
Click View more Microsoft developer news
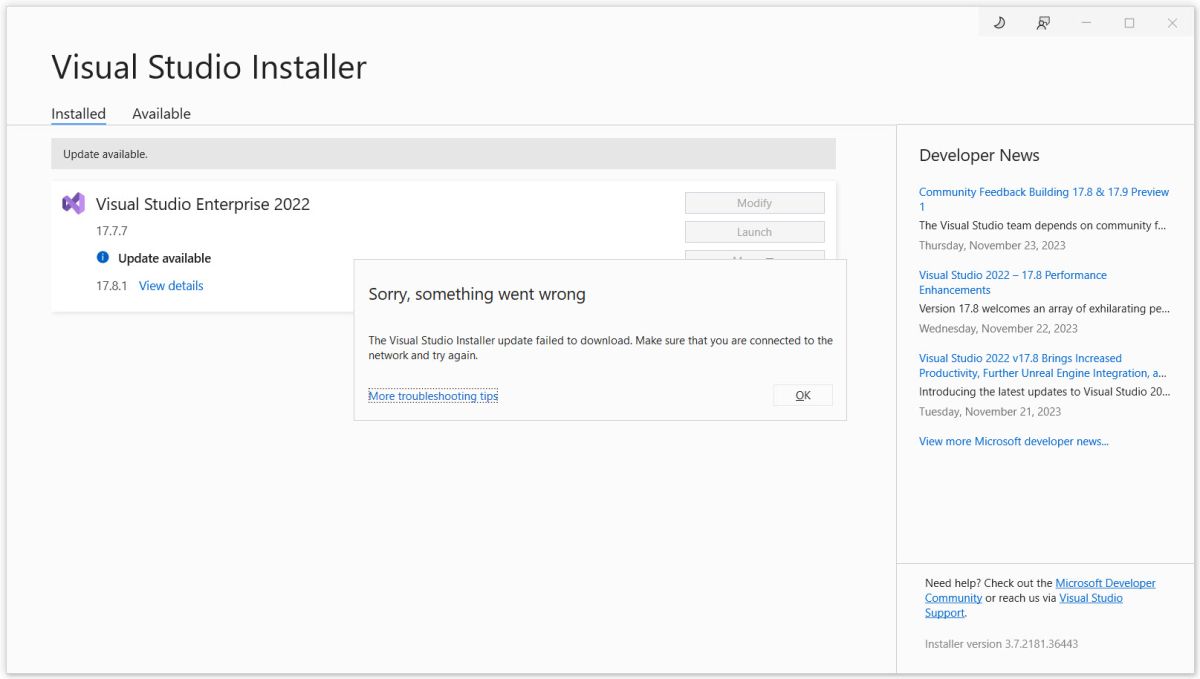click(1014, 441)
